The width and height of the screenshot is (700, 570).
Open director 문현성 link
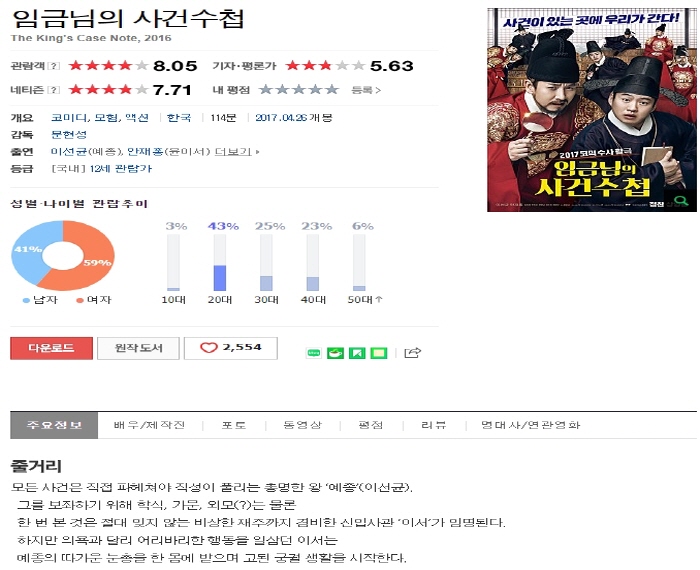(x=69, y=134)
